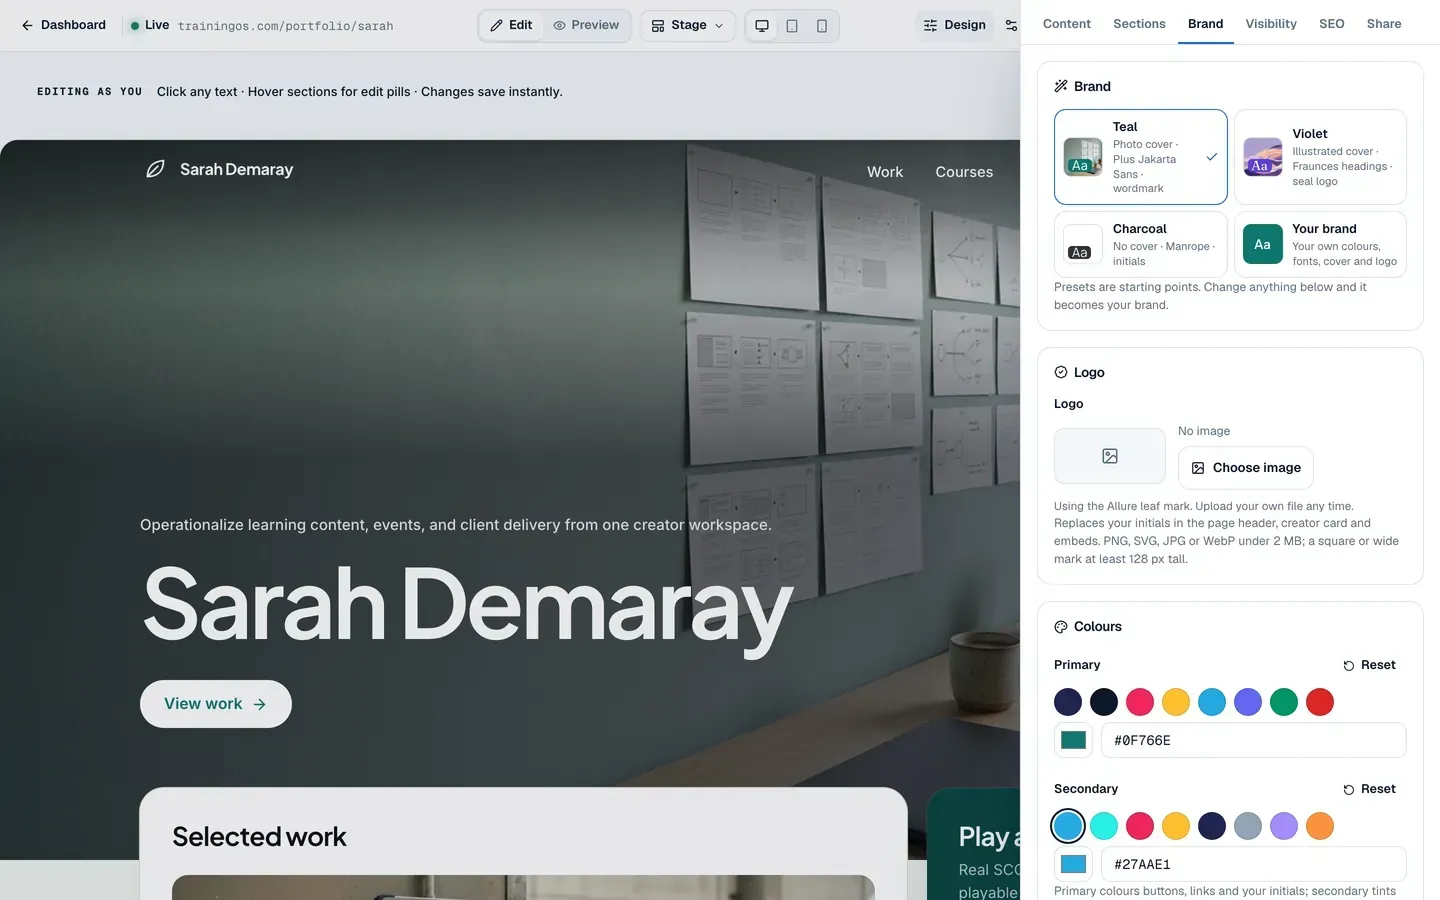Open the Content tab
Image resolution: width=1440 pixels, height=900 pixels.
pos(1067,24)
